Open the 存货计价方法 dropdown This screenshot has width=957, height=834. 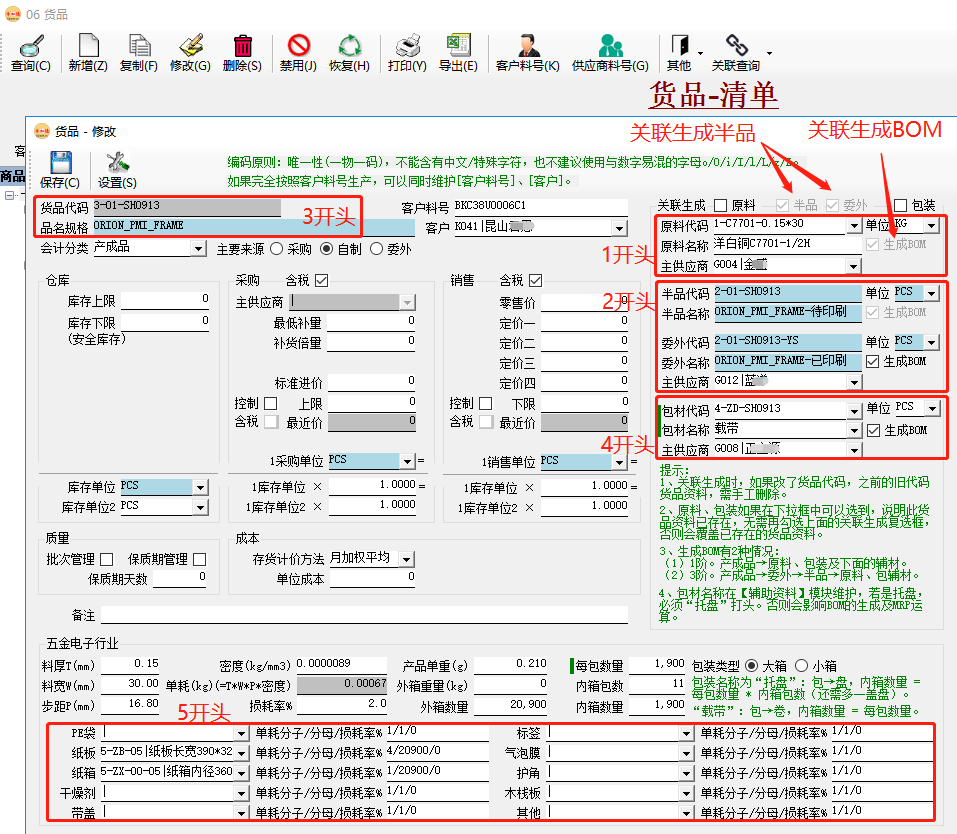click(406, 559)
